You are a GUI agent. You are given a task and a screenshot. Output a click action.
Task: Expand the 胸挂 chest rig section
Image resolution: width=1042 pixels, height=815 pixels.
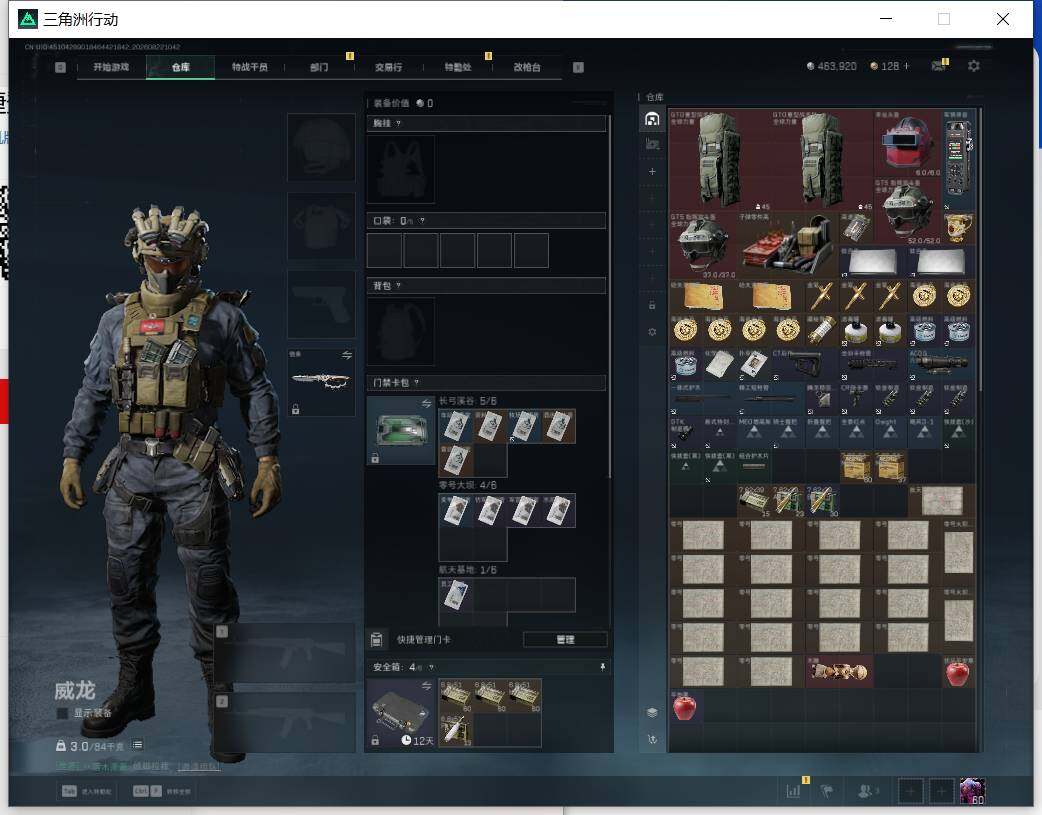(x=486, y=123)
